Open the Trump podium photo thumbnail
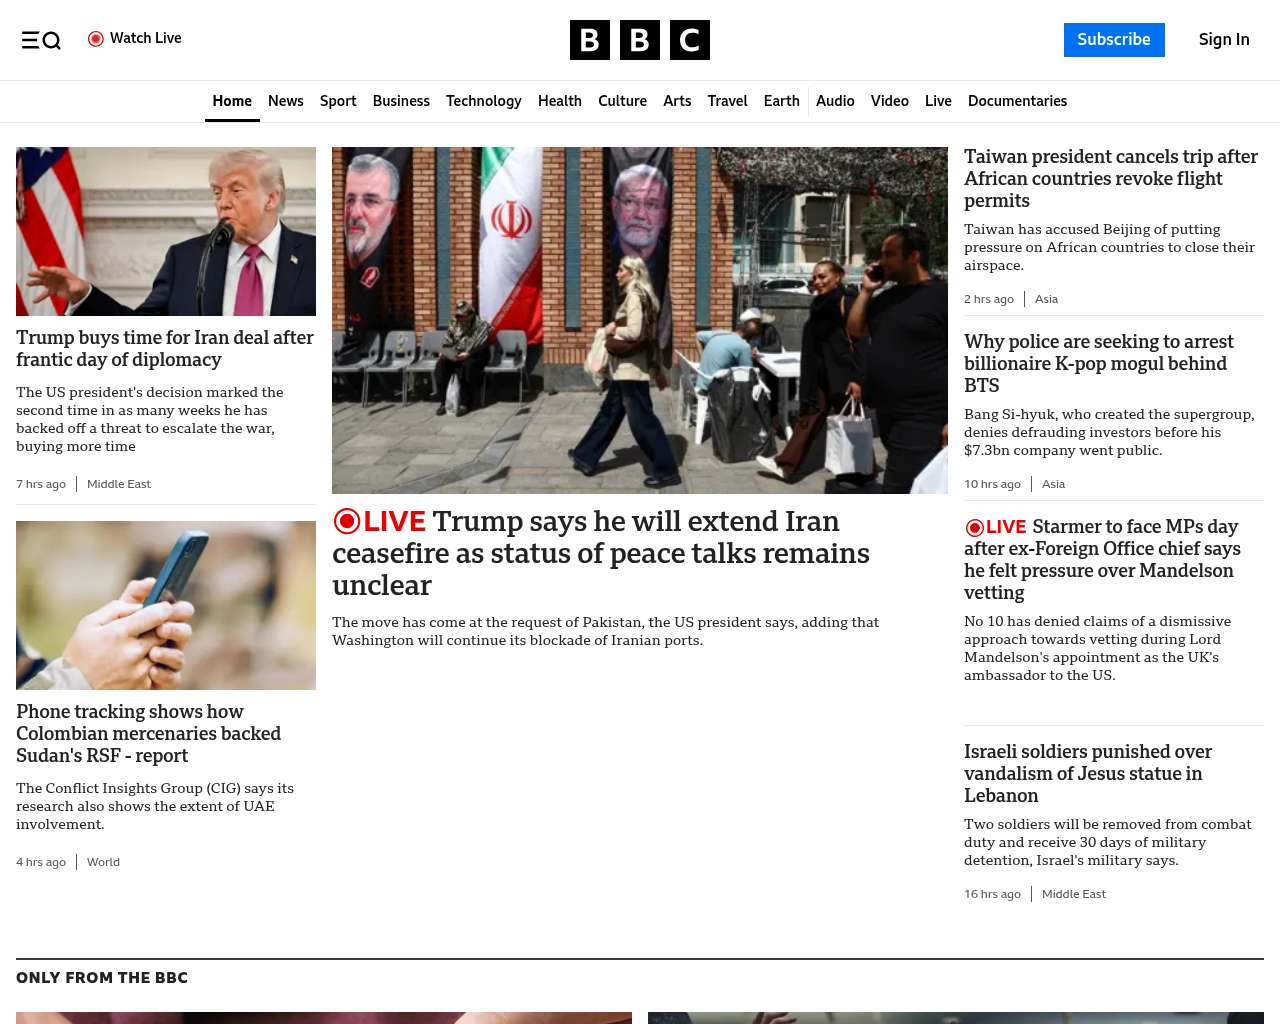 coord(166,232)
